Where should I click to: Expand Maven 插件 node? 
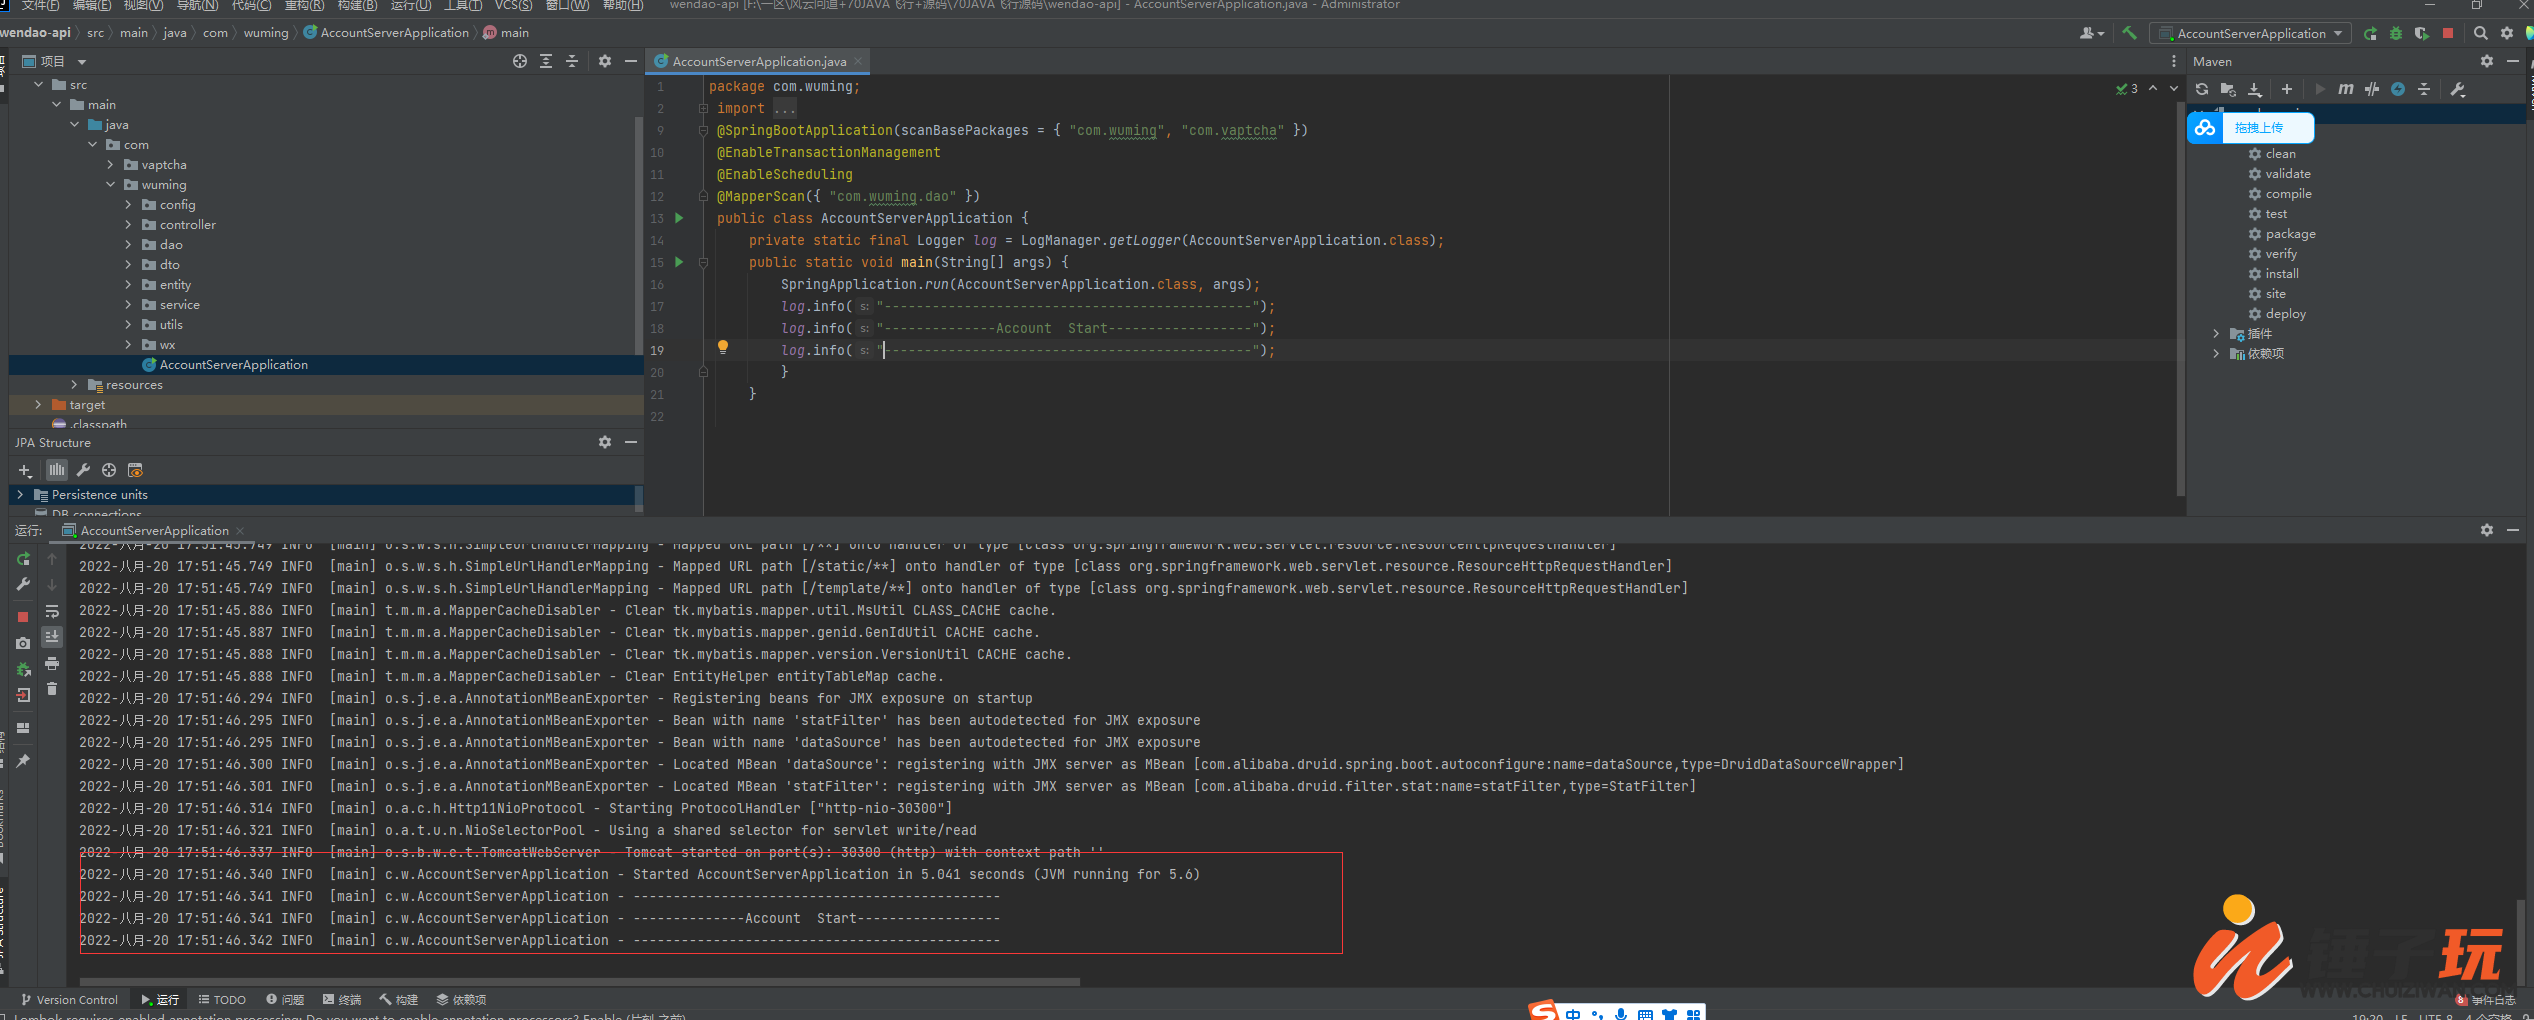point(2216,333)
